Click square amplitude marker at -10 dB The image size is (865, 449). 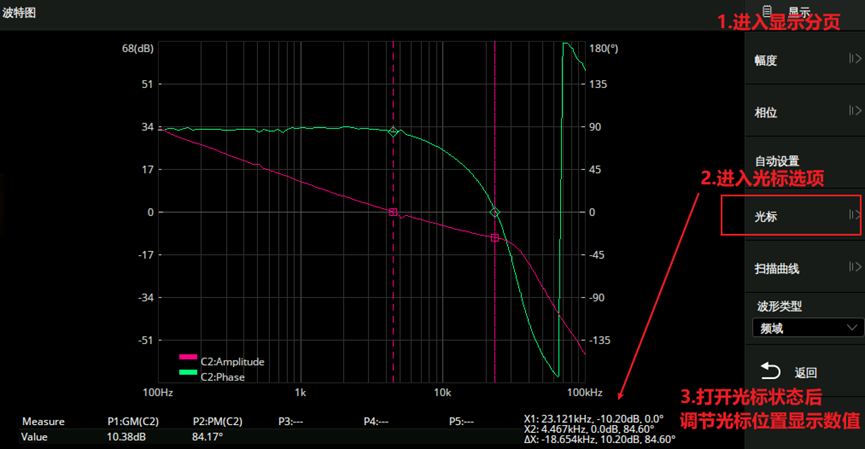[494, 238]
